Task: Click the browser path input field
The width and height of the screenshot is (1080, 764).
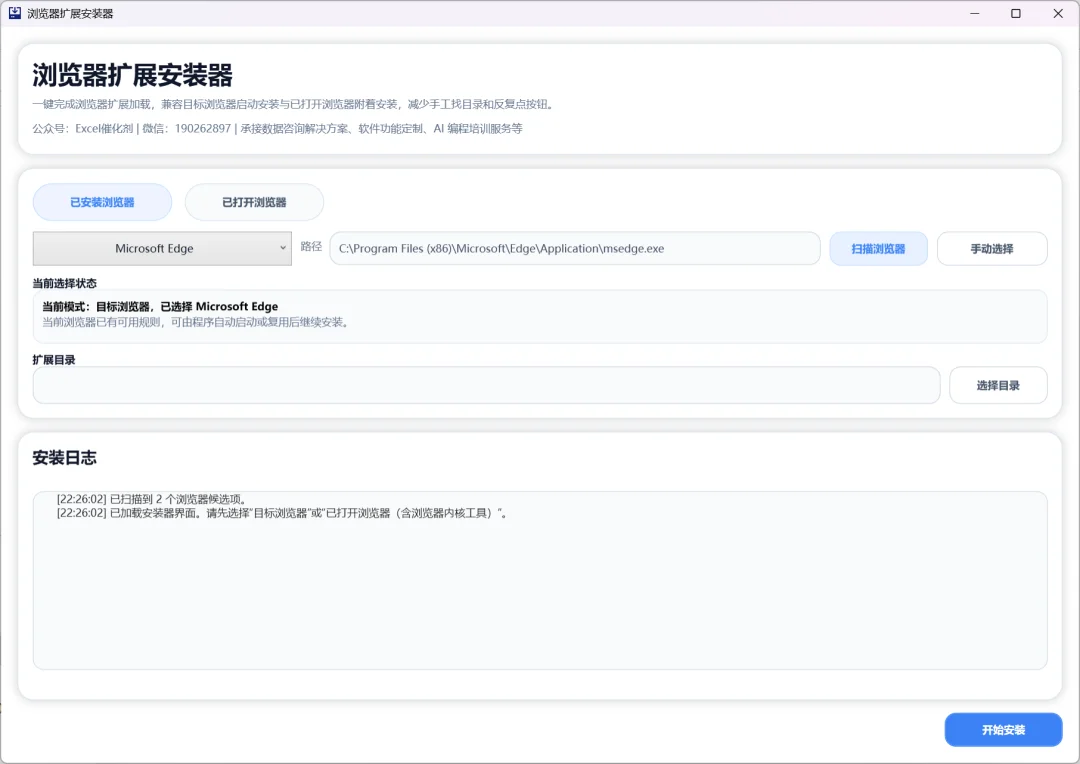Action: [x=575, y=249]
